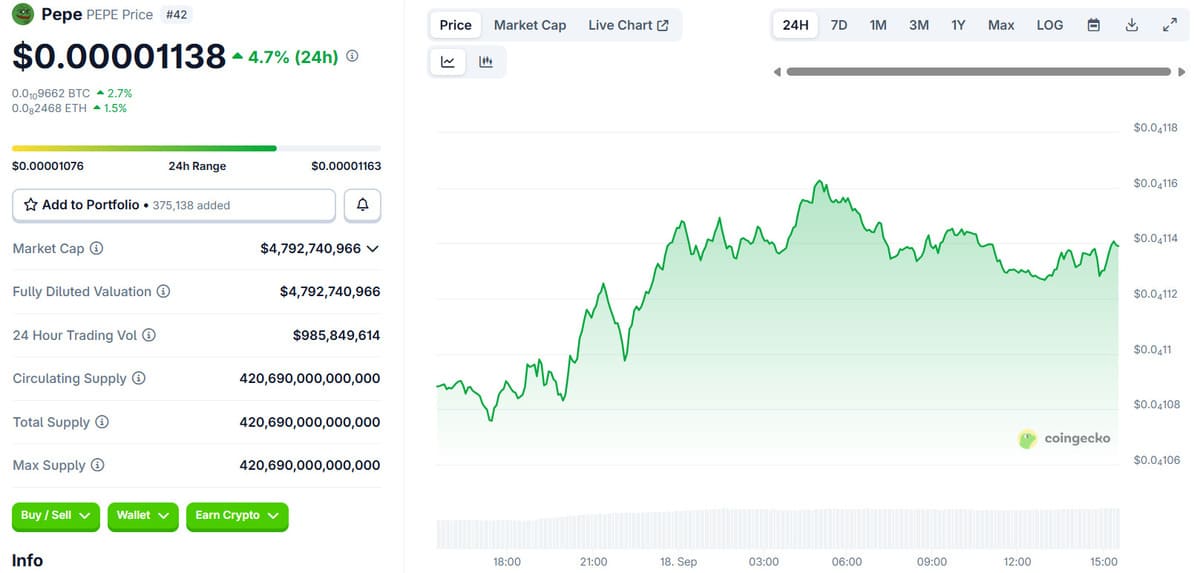Show Max Supply info icon
This screenshot has height=573, width=1200.
pos(97,466)
